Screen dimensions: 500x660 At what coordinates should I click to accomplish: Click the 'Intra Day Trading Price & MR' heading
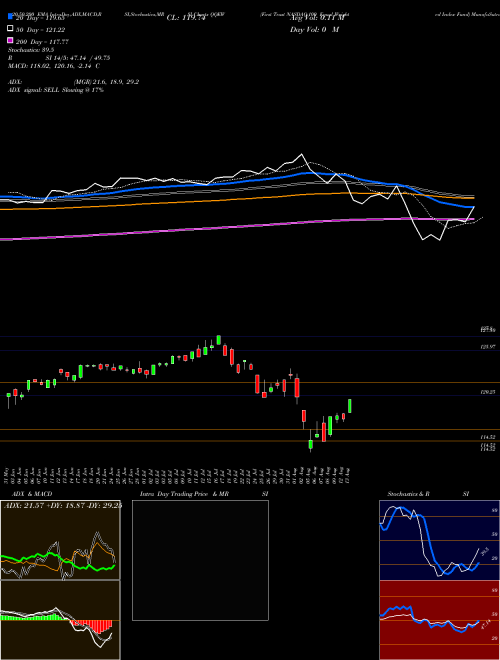click(184, 494)
